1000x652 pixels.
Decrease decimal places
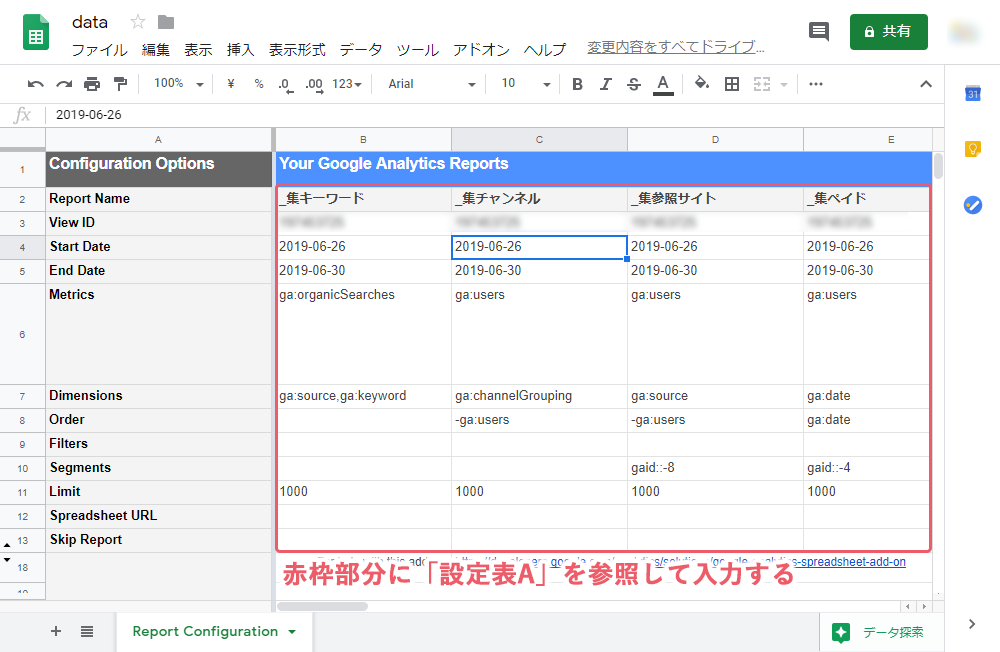[x=285, y=84]
